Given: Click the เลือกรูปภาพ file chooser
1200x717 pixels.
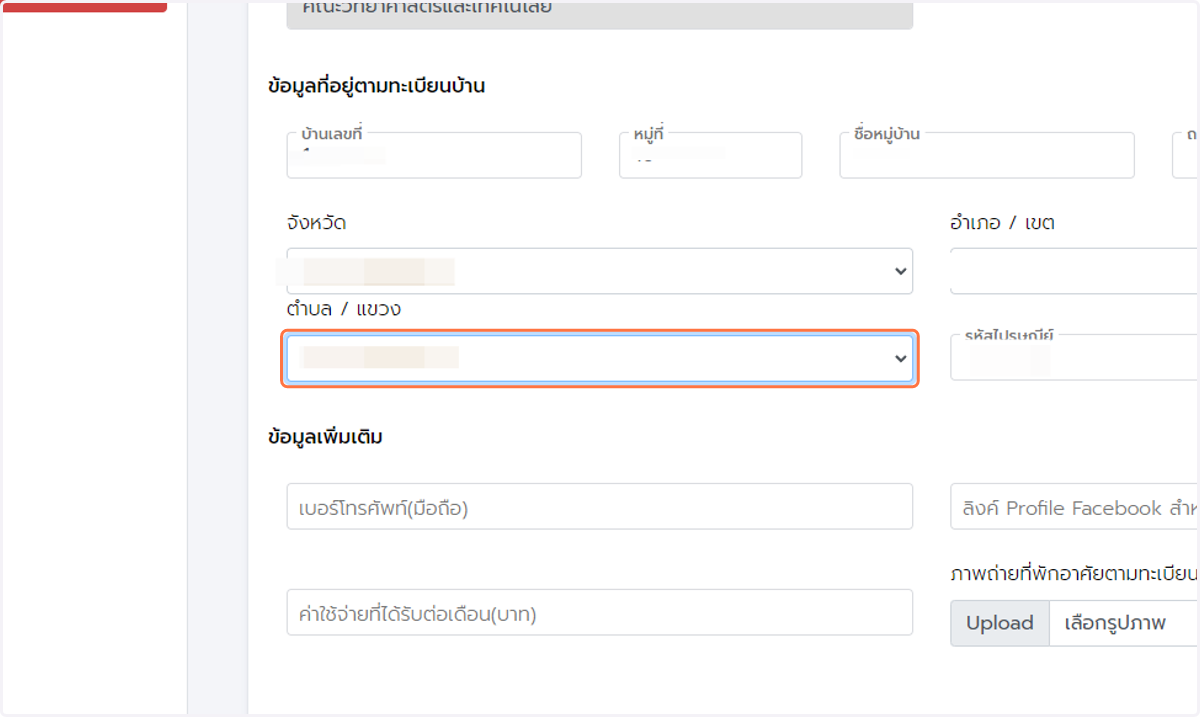Looking at the screenshot, I should tap(1124, 623).
